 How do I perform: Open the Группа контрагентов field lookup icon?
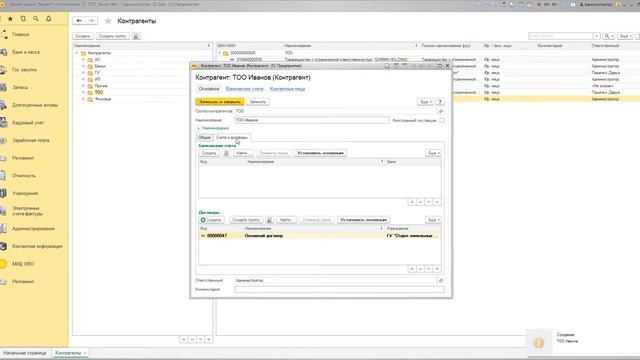(x=441, y=111)
